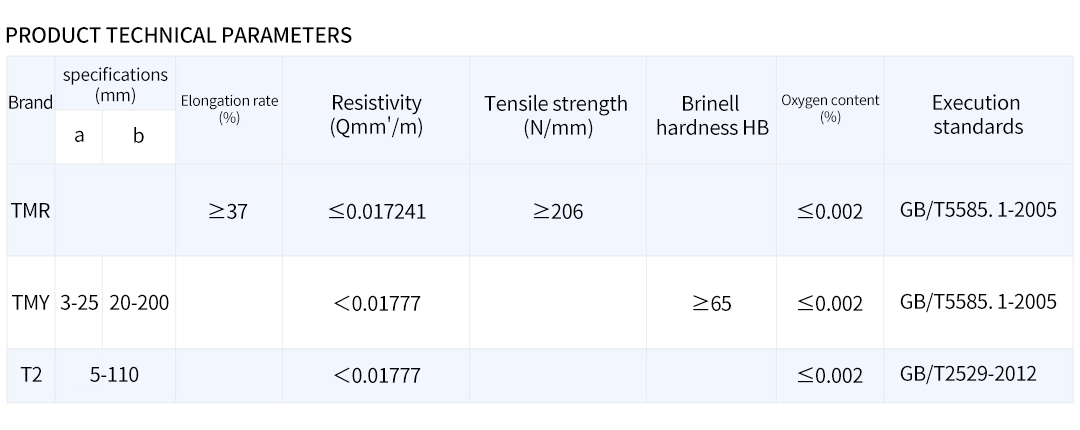Click the PRODUCT TECHNICAL PARAMETERS title
The image size is (1080, 430).
(179, 35)
